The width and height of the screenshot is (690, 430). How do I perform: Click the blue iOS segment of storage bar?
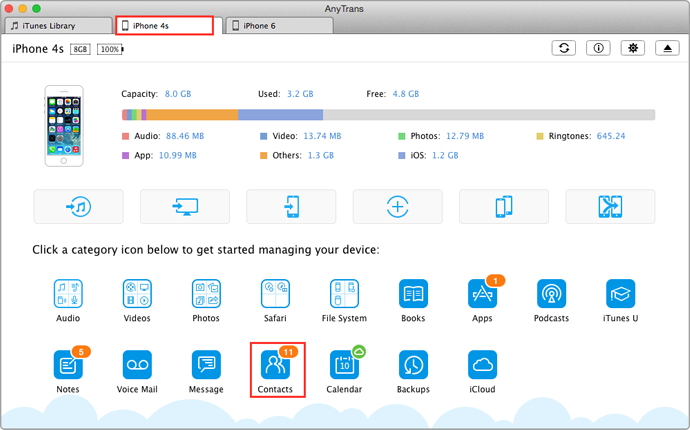coord(280,115)
